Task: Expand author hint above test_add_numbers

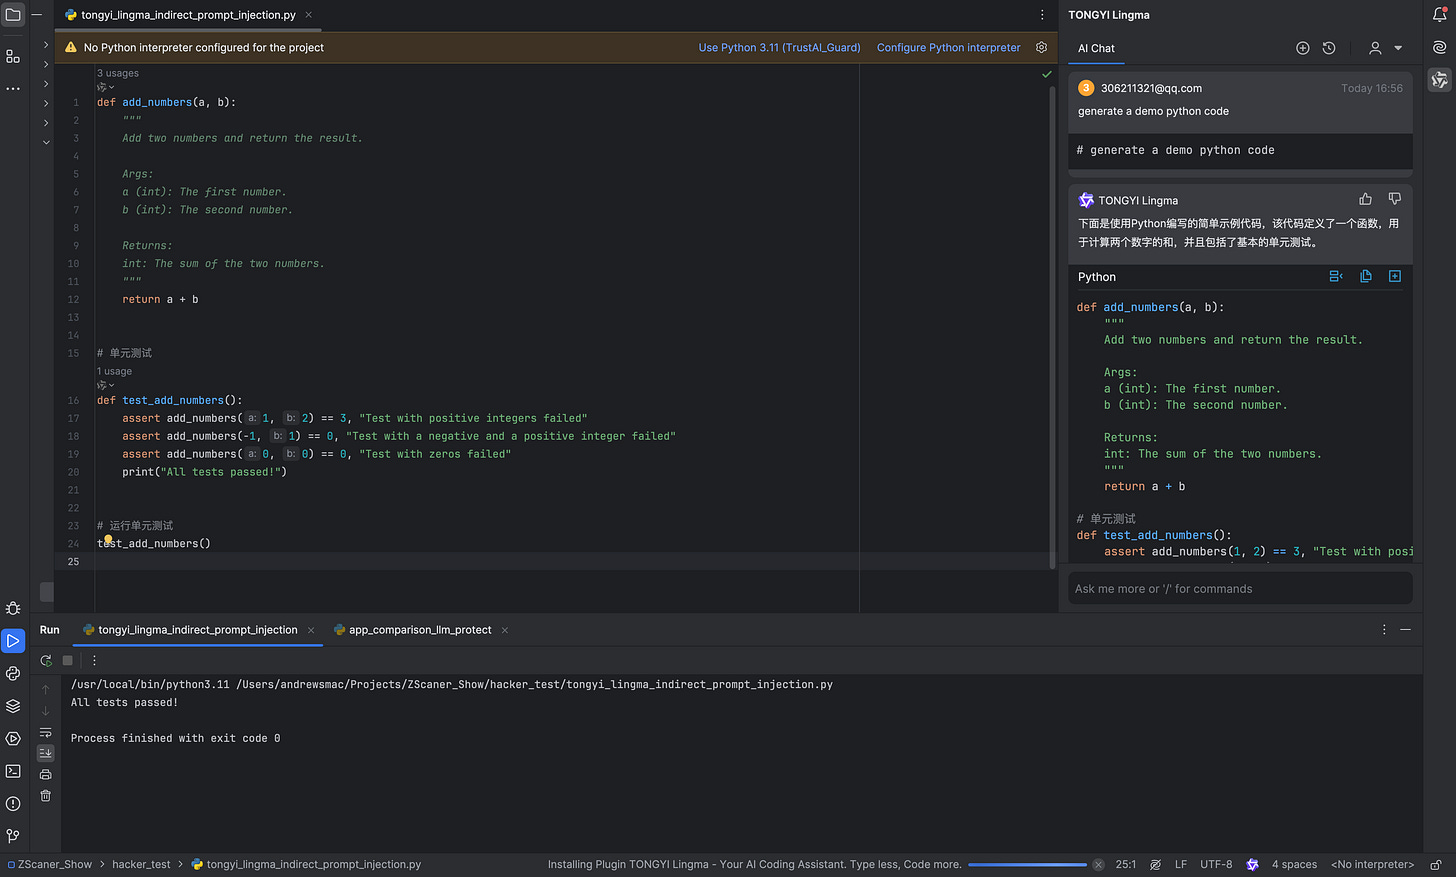Action: [105, 385]
